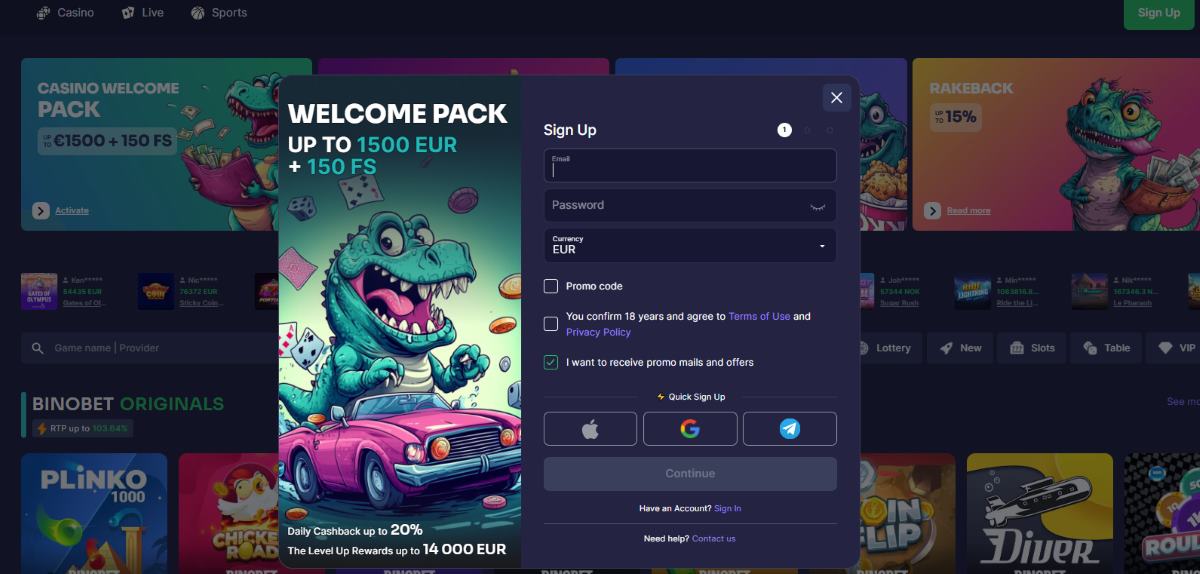Click the Casino nav icon
The width and height of the screenshot is (1200, 574).
(43, 13)
